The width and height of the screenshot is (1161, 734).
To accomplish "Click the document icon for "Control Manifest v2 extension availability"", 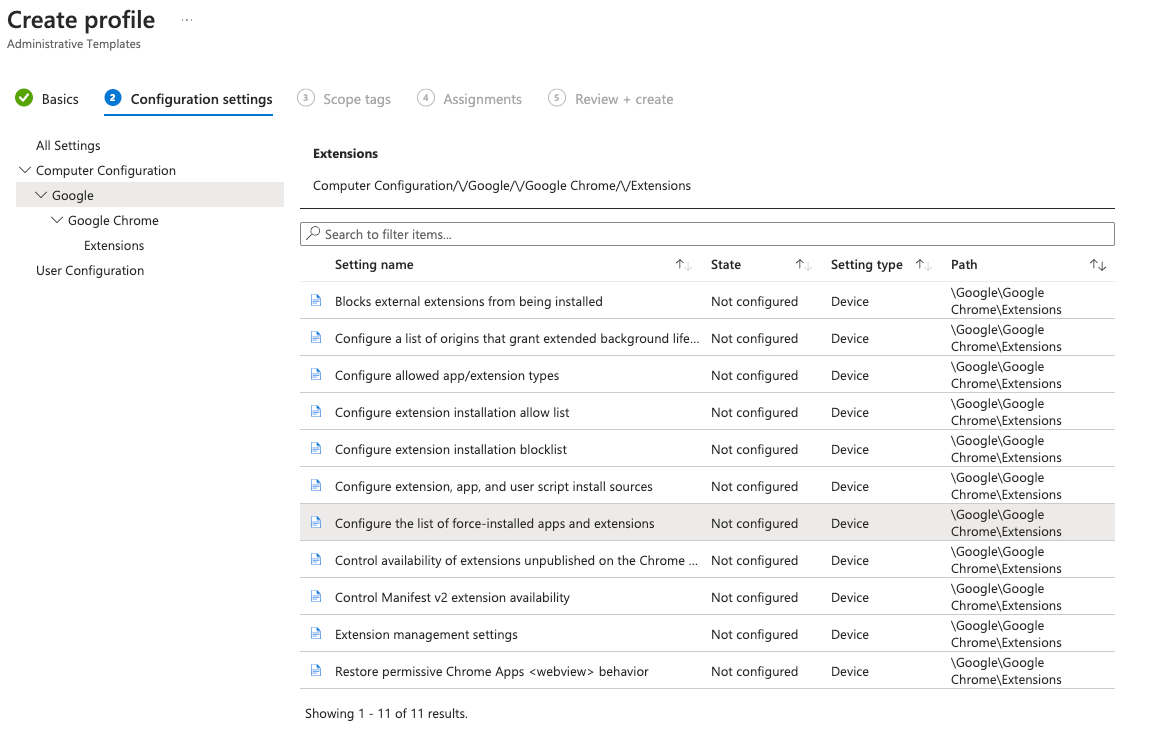I will point(317,596).
